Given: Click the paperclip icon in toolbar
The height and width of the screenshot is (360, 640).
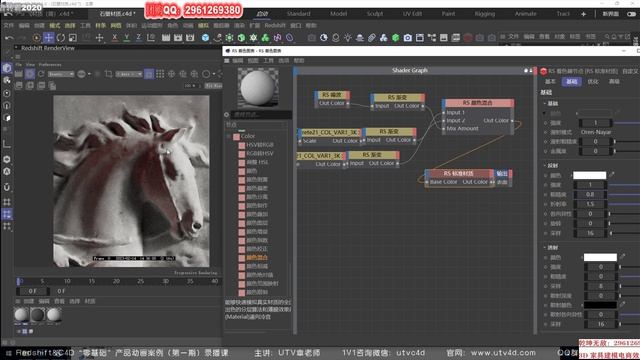Looking at the screenshot, I should 371,38.
